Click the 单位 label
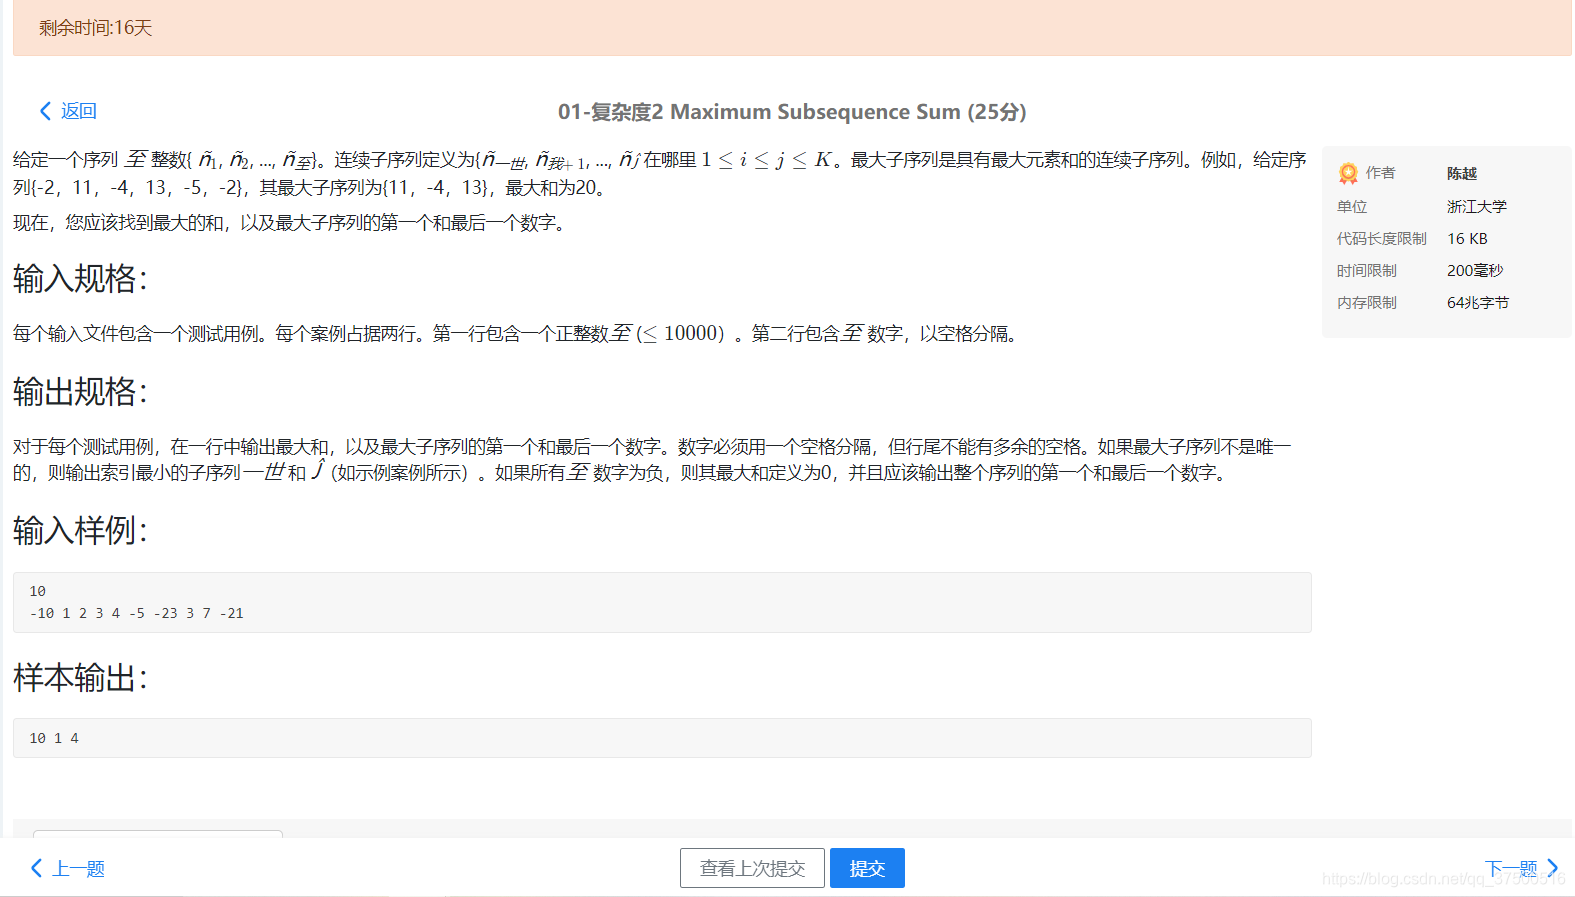 click(1352, 206)
